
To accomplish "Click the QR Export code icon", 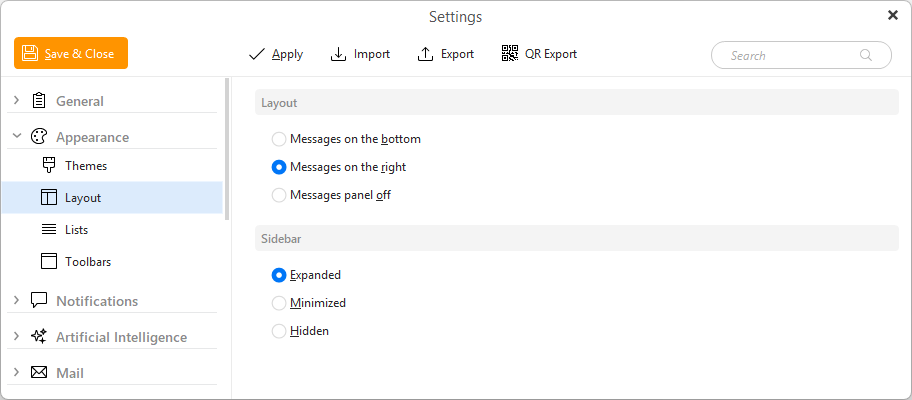I will 510,54.
